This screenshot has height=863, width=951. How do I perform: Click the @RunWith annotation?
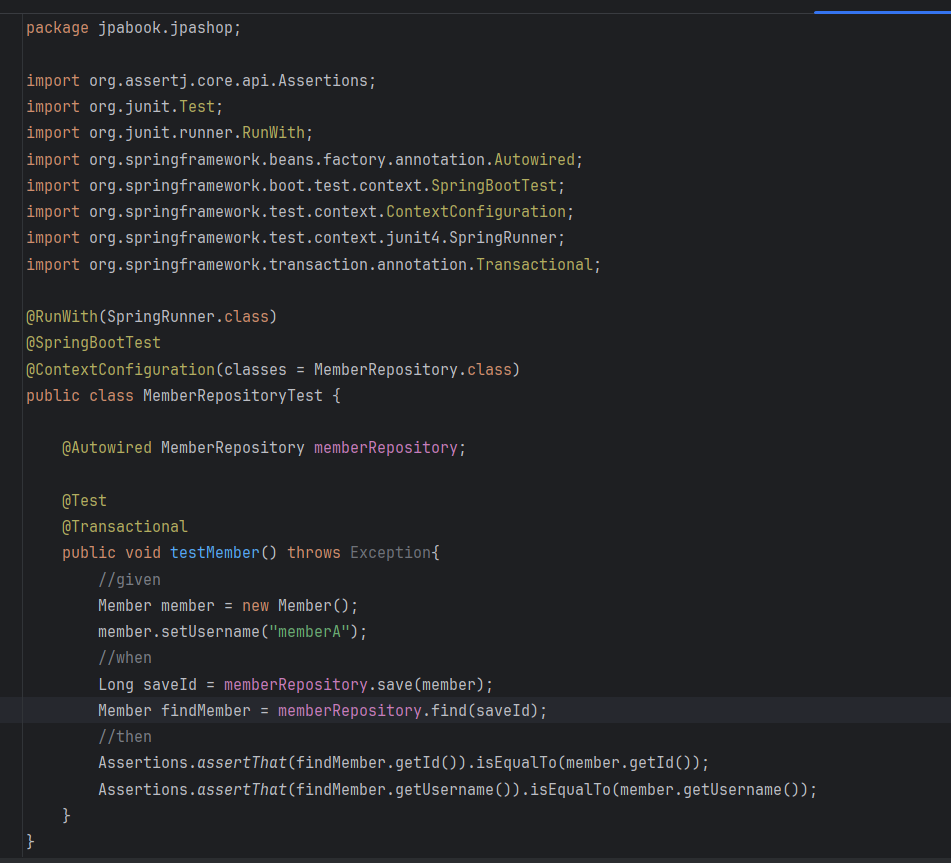pos(61,317)
